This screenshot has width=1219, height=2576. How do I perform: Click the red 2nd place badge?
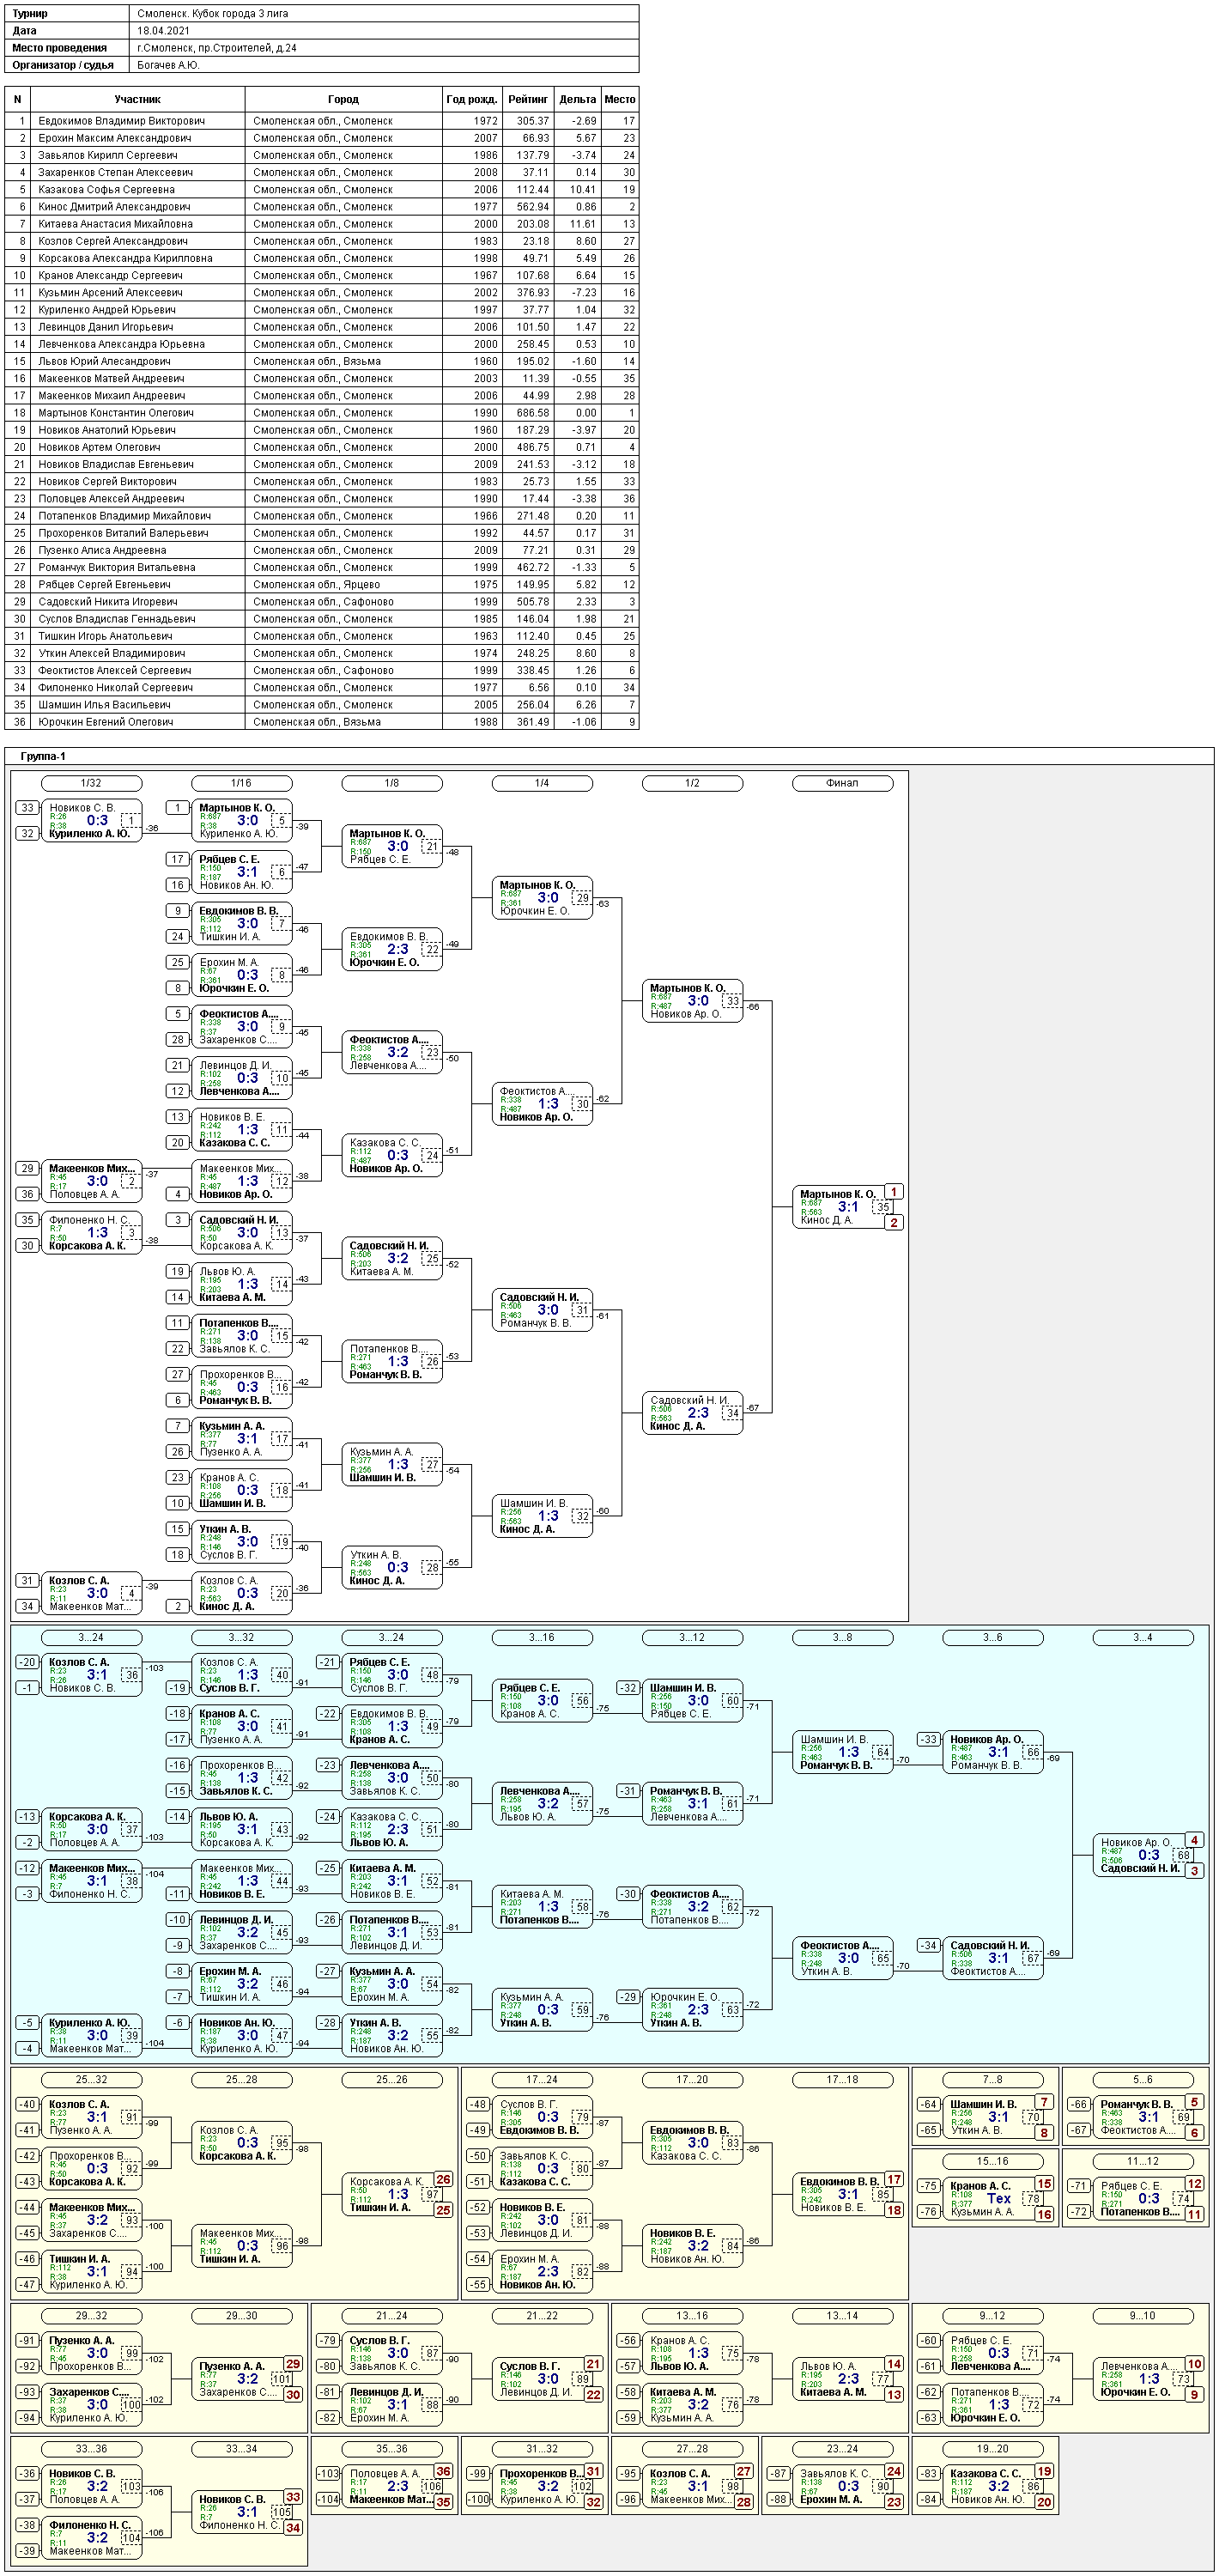coord(894,1222)
